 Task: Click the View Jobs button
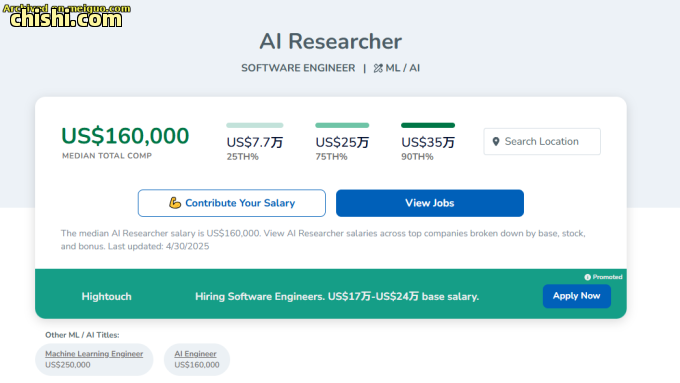coord(430,203)
